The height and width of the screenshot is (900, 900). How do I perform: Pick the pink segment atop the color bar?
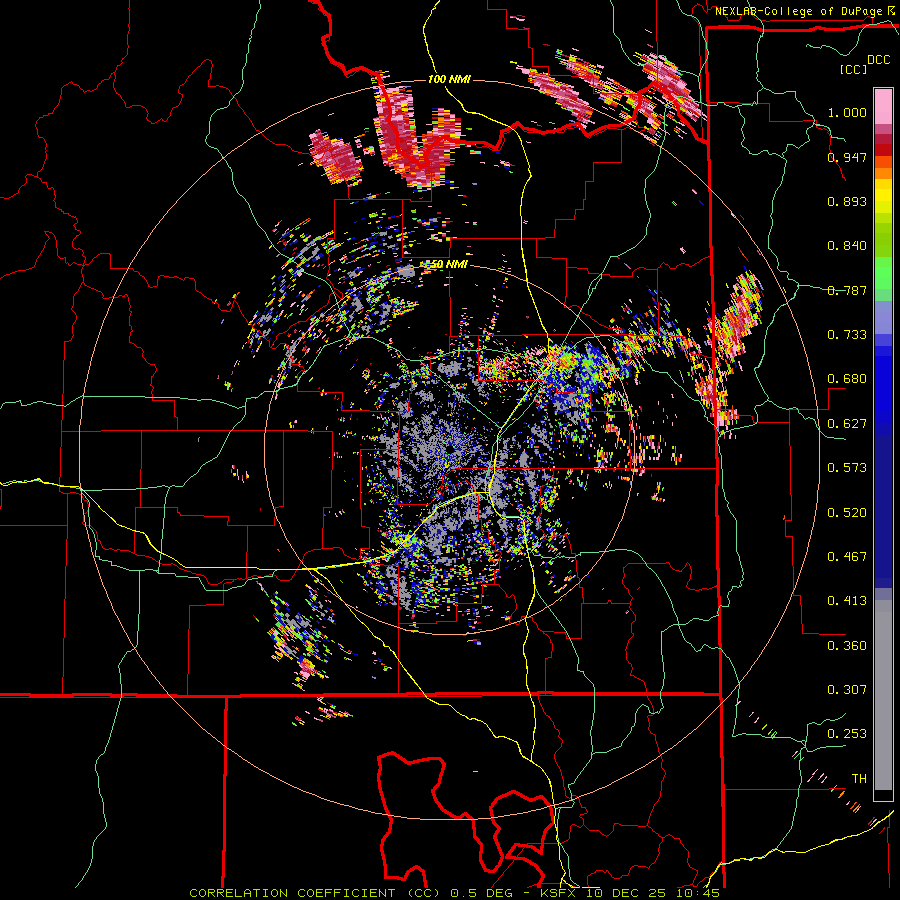click(883, 106)
